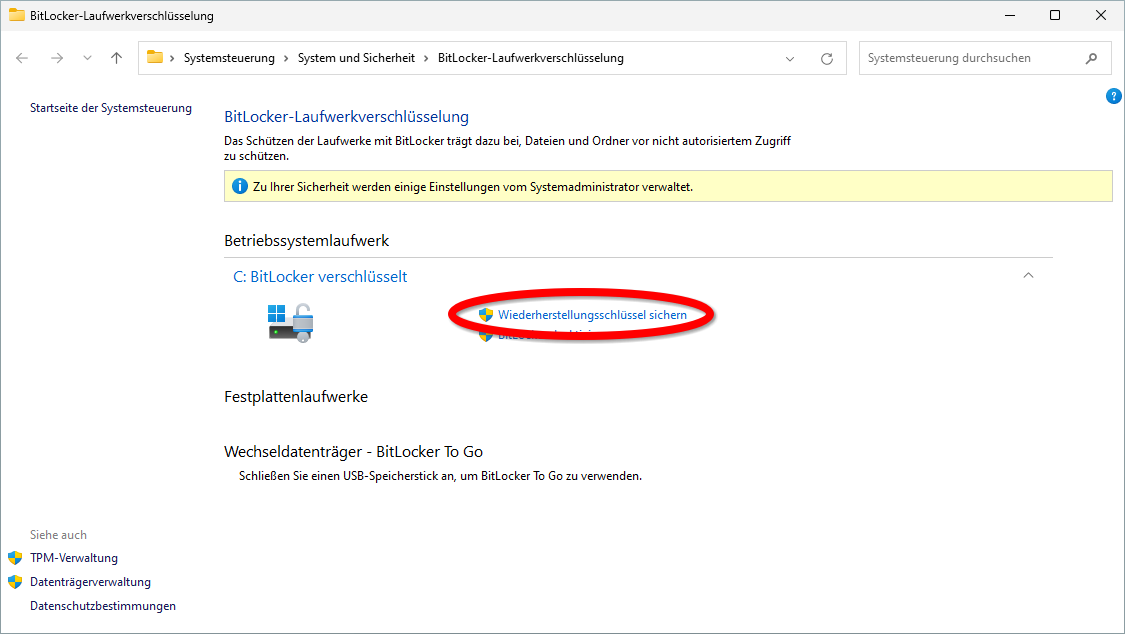Image resolution: width=1125 pixels, height=634 pixels.
Task: Click the search magnifier icon
Action: coord(1092,58)
